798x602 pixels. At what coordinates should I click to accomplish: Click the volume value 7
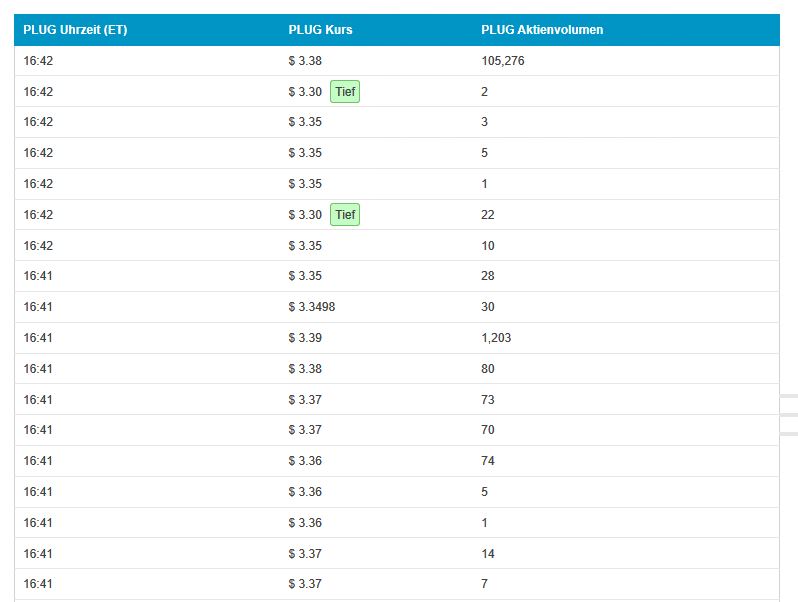pos(484,583)
